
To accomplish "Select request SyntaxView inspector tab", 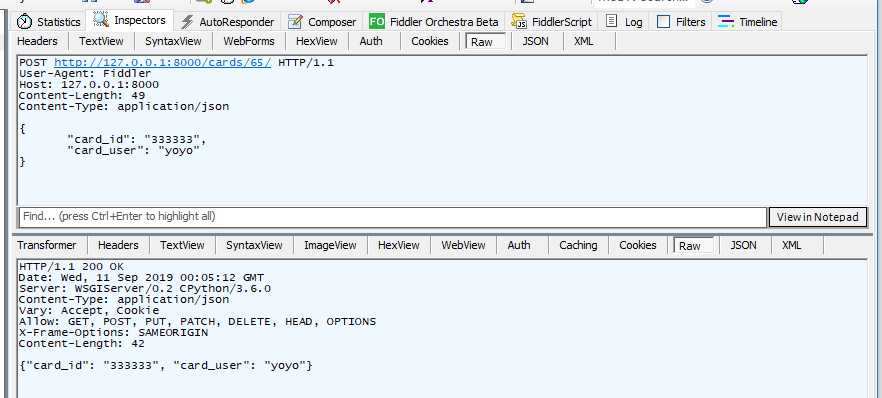I will tap(173, 41).
